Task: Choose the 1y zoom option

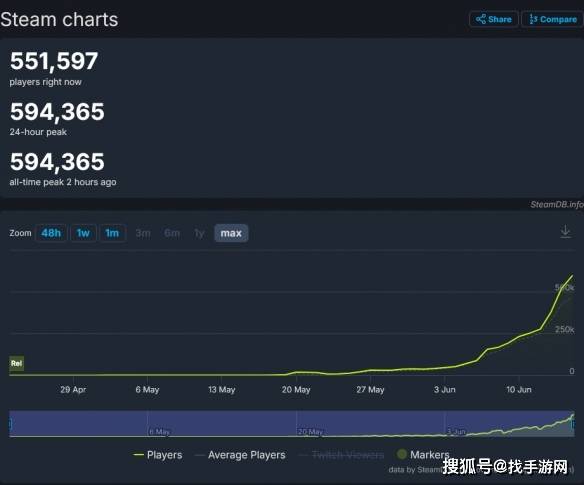Action: 199,233
